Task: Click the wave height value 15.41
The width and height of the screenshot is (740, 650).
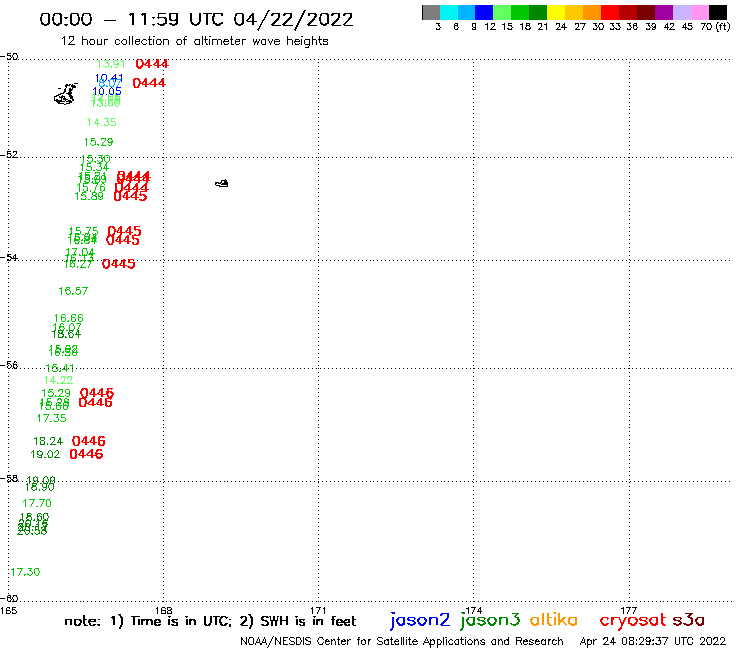Action: click(x=60, y=368)
